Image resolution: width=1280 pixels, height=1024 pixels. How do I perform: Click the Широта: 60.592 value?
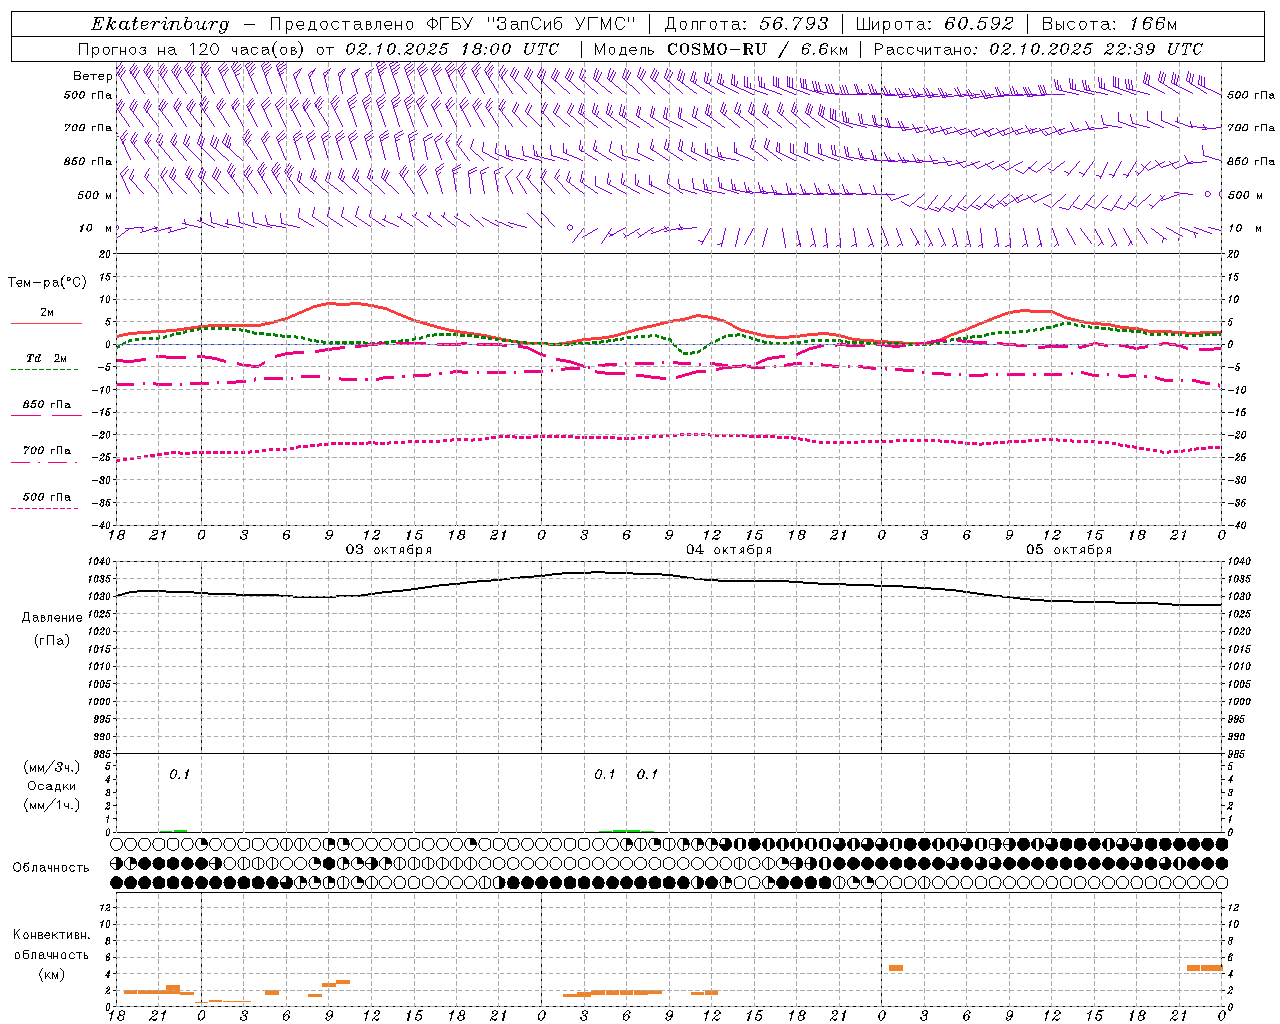click(934, 24)
